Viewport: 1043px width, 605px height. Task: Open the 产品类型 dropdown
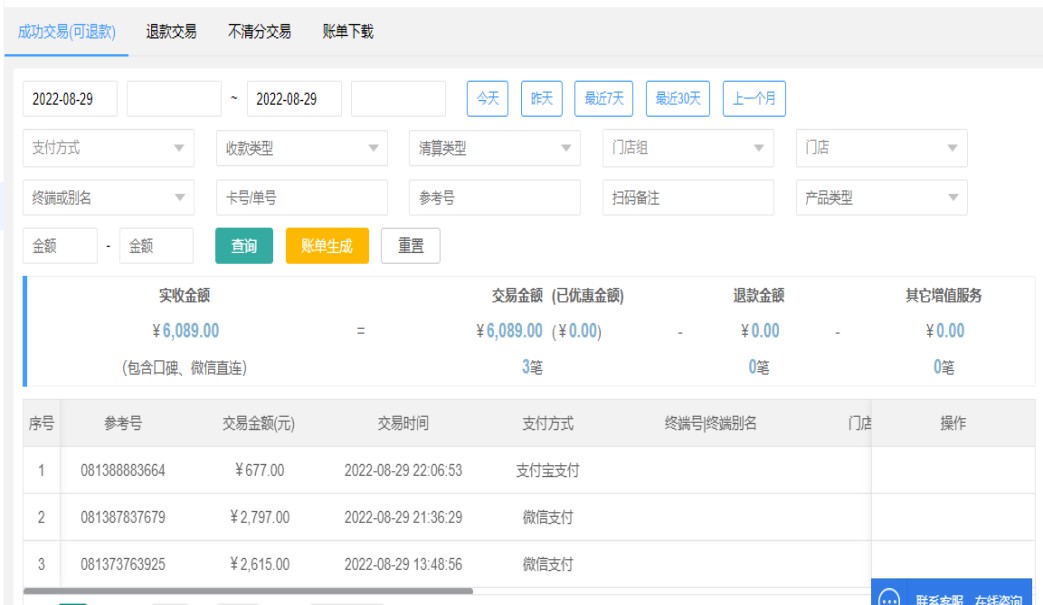point(881,198)
